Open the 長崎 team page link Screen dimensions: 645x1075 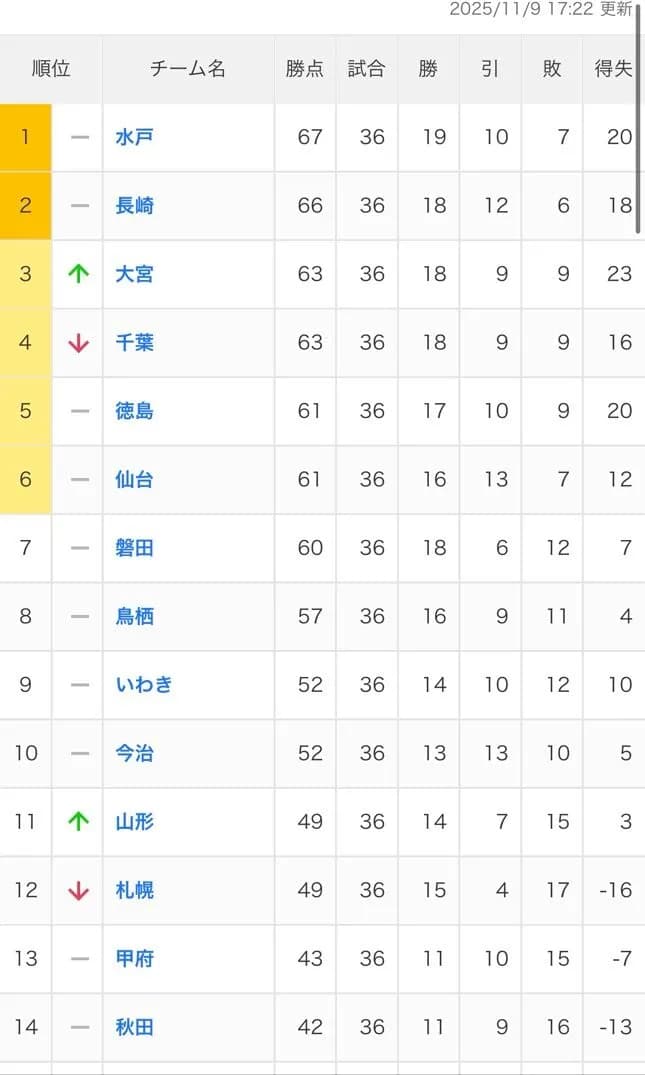(134, 206)
